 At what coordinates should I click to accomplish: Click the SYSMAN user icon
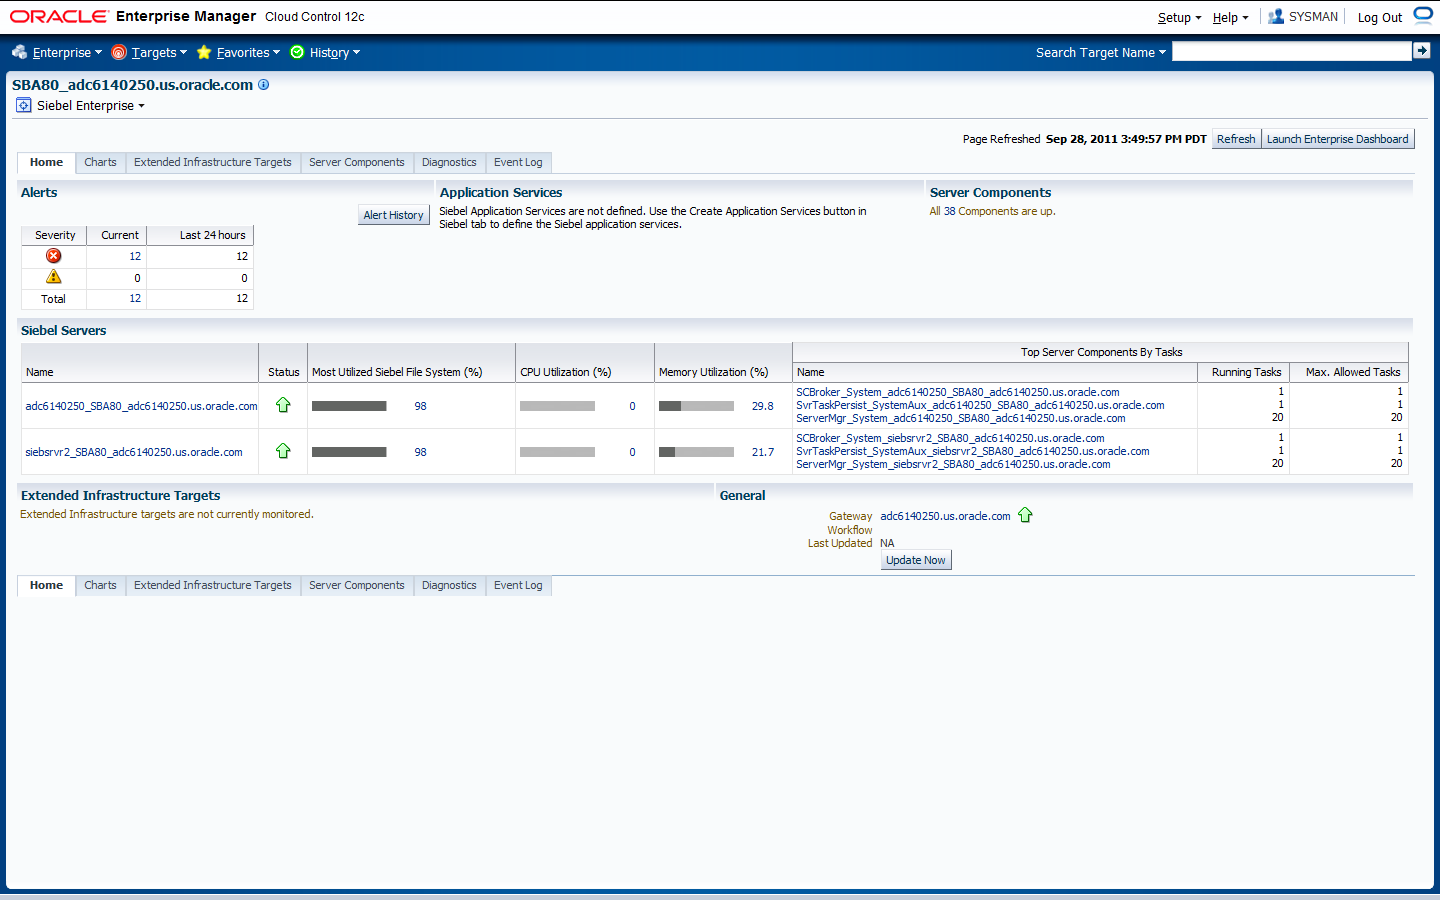pos(1276,17)
